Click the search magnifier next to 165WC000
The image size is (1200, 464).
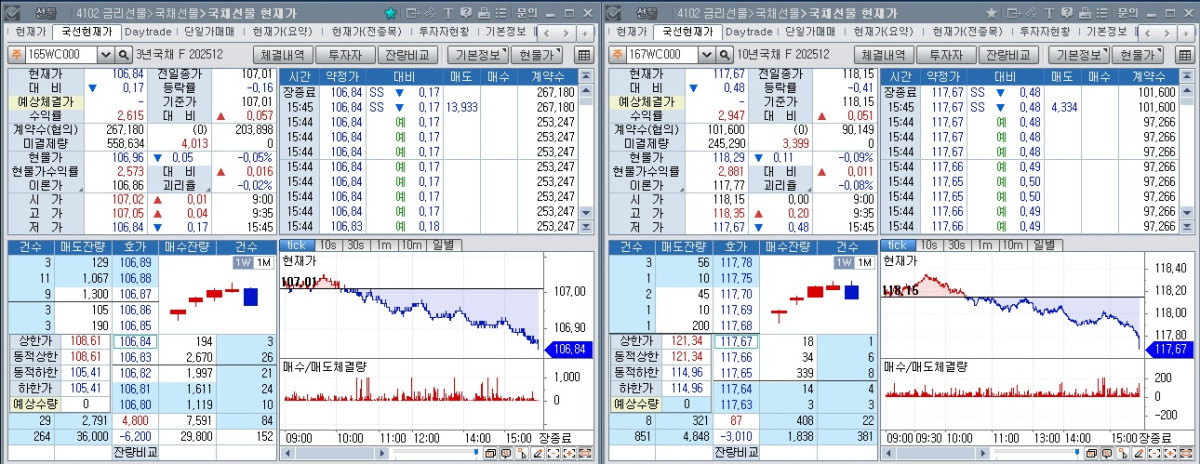click(x=124, y=55)
